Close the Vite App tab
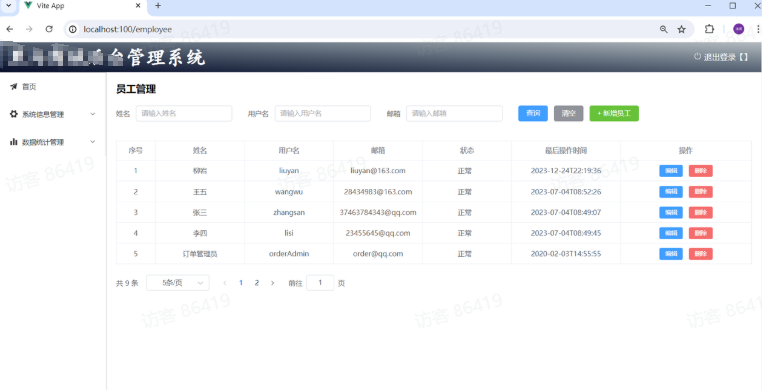The height and width of the screenshot is (390, 762). (139, 6)
